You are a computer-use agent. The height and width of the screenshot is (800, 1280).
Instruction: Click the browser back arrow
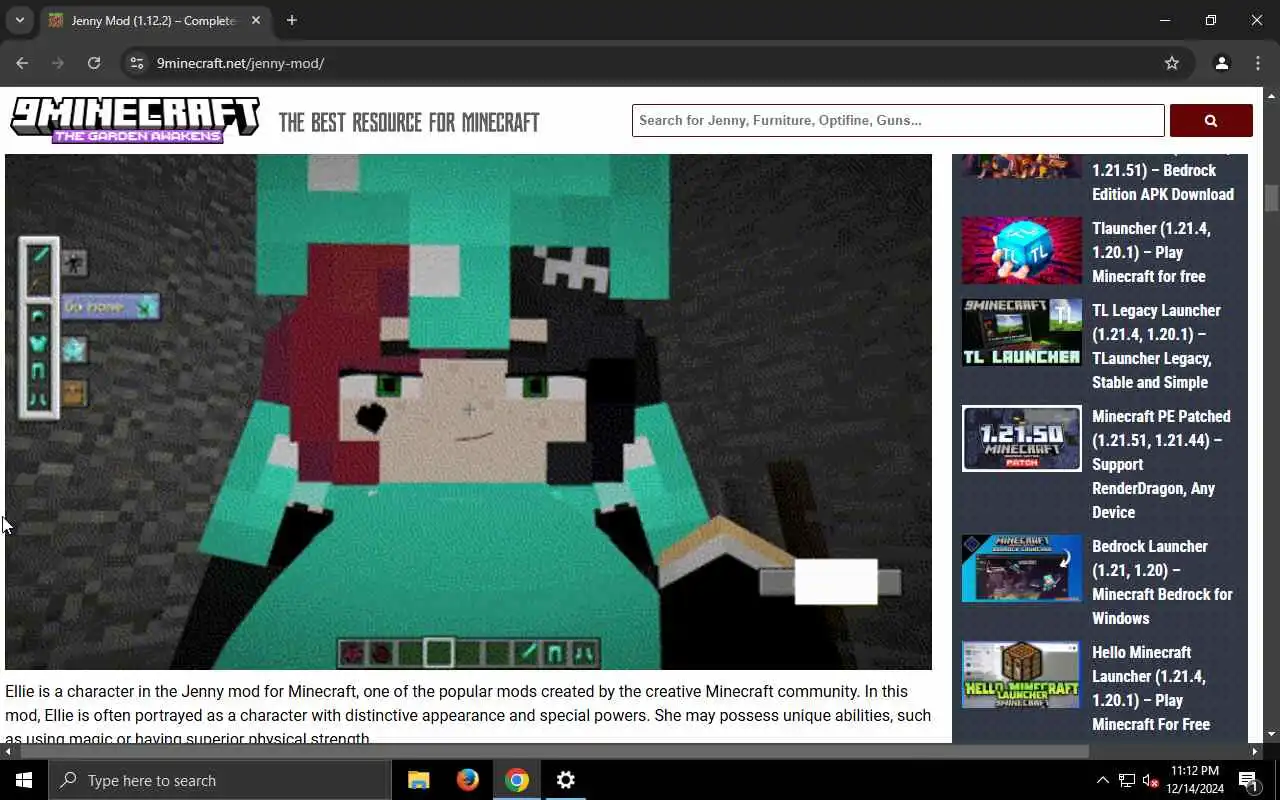[22, 63]
